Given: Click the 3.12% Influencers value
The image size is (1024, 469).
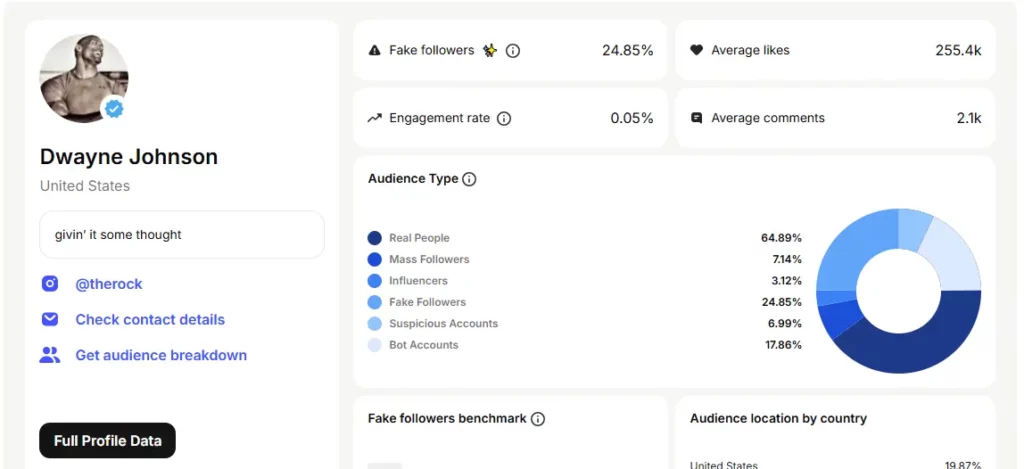Looking at the screenshot, I should click(x=786, y=281).
